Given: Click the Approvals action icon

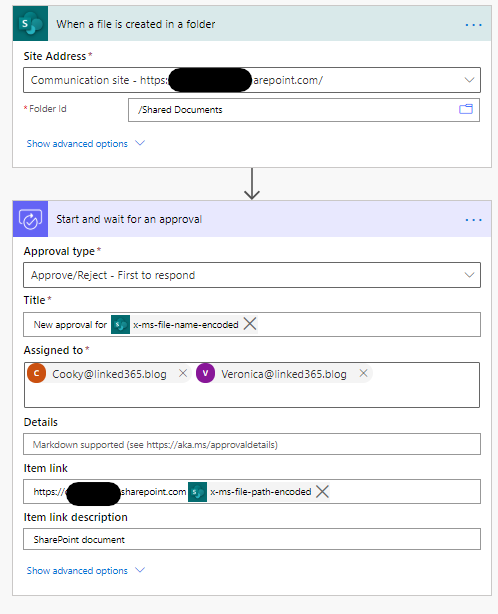Looking at the screenshot, I should pos(31,219).
